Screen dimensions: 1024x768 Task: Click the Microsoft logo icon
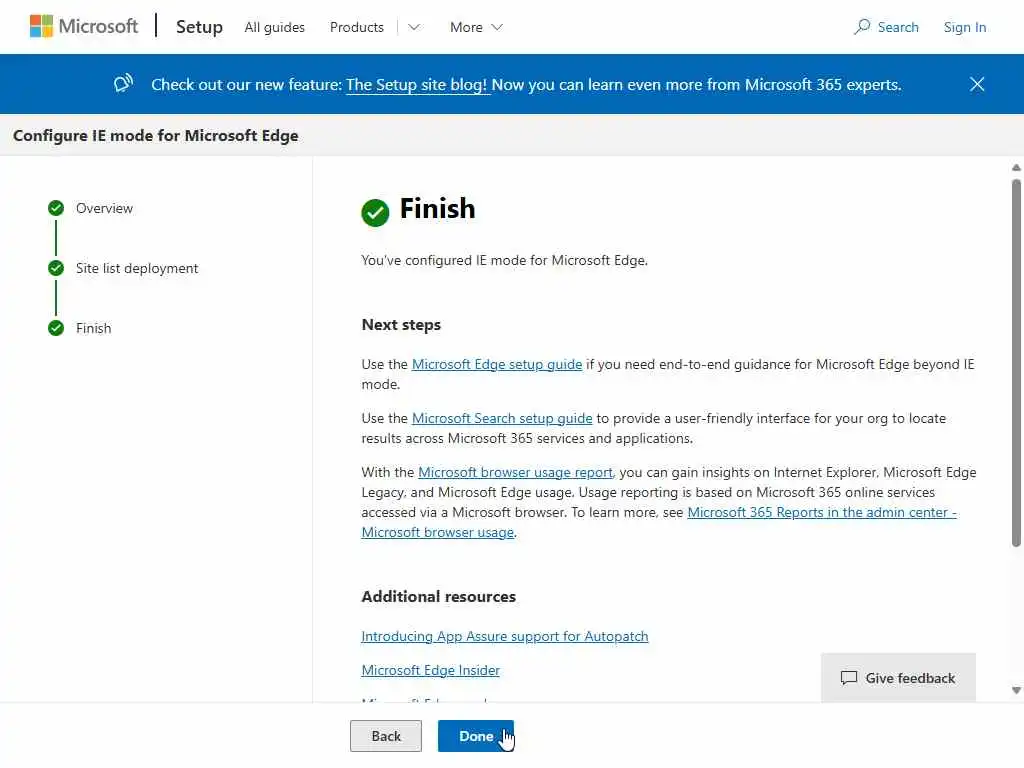[41, 27]
